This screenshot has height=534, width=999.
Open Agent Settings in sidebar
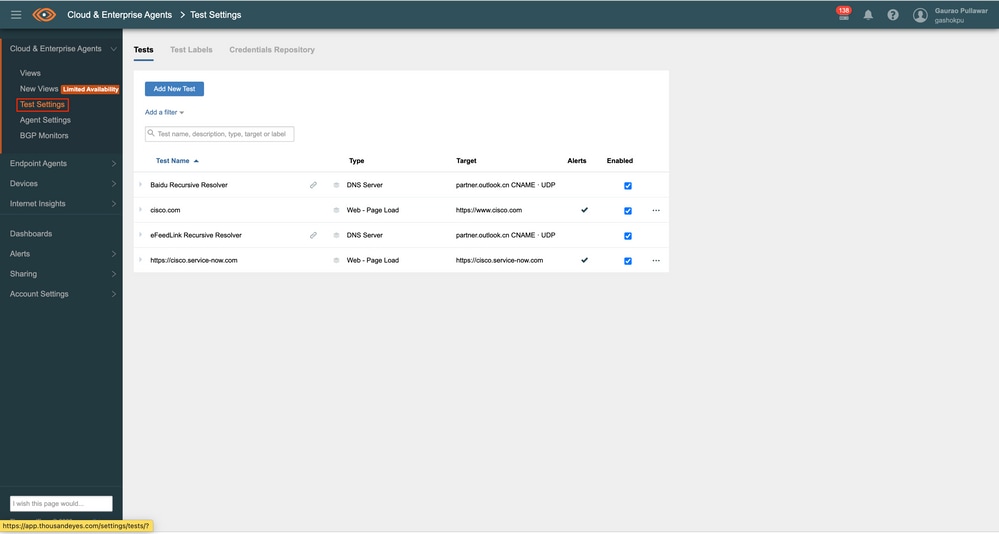45,120
